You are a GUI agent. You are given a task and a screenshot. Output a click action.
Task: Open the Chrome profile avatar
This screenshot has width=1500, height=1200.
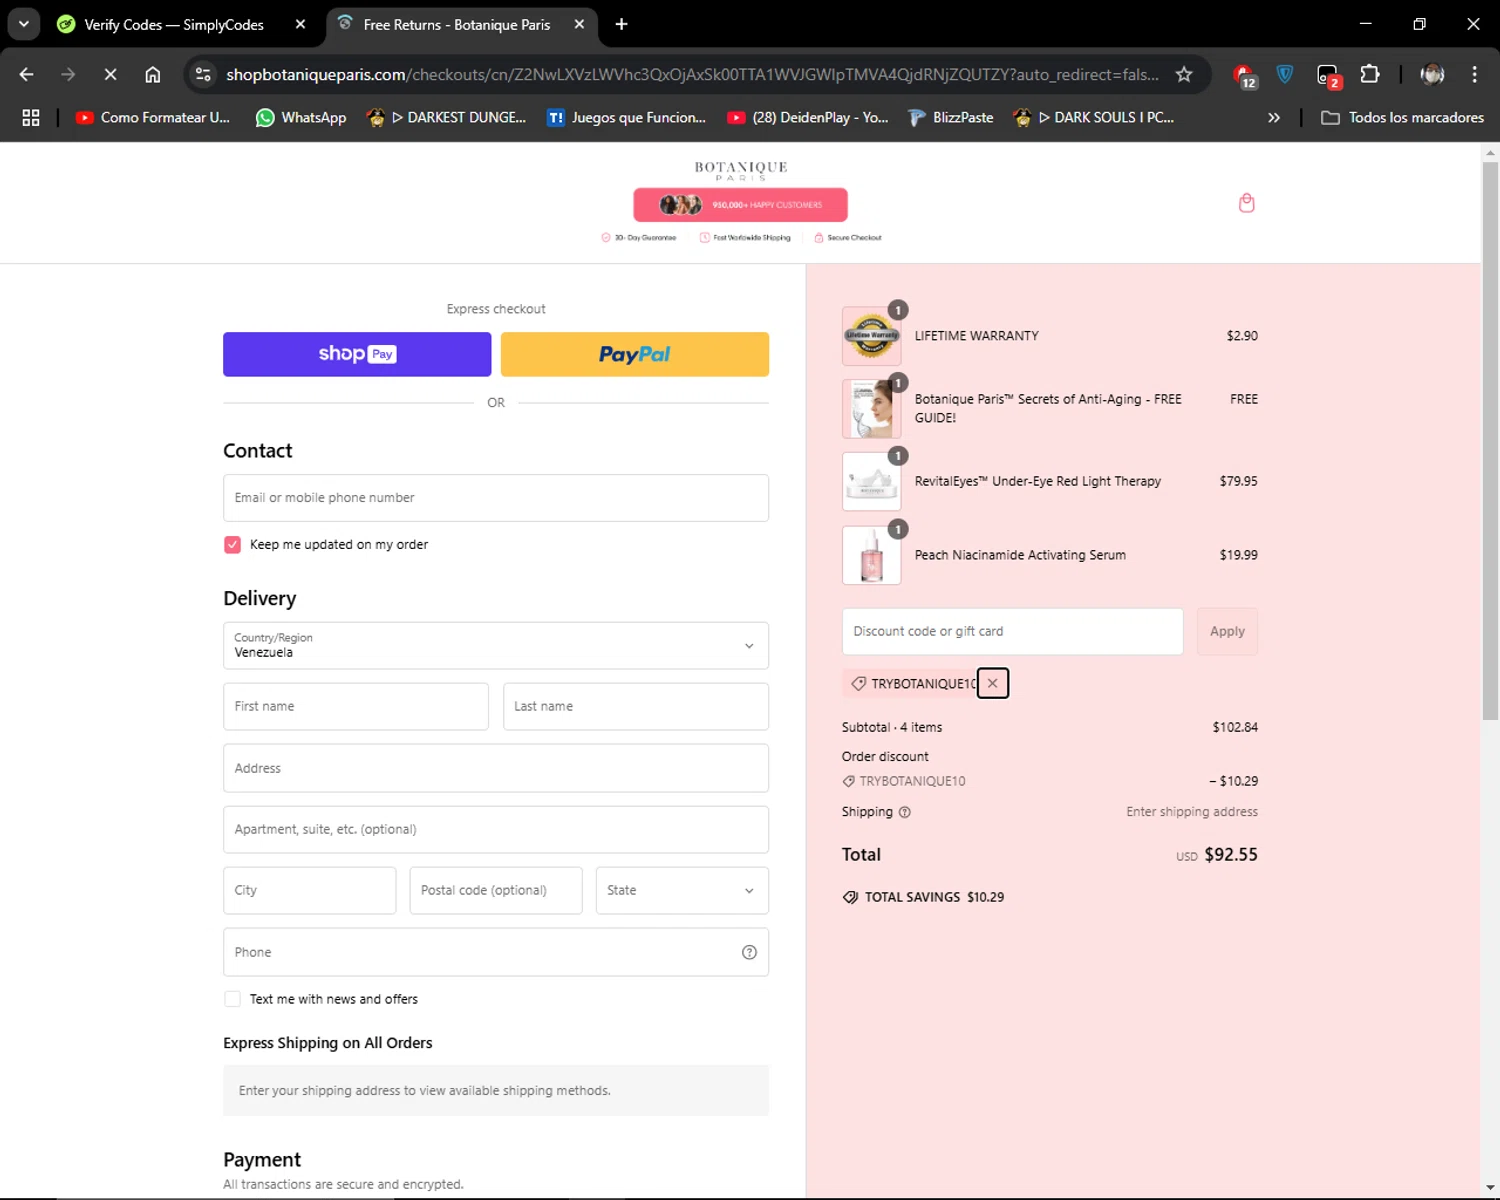tap(1432, 74)
